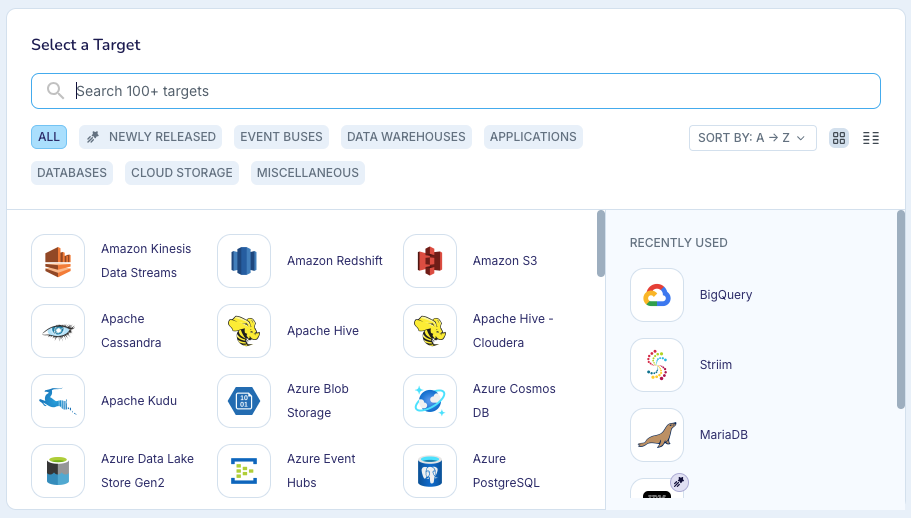The image size is (911, 518).
Task: Choose the Amazon Redshift target icon
Action: point(244,261)
